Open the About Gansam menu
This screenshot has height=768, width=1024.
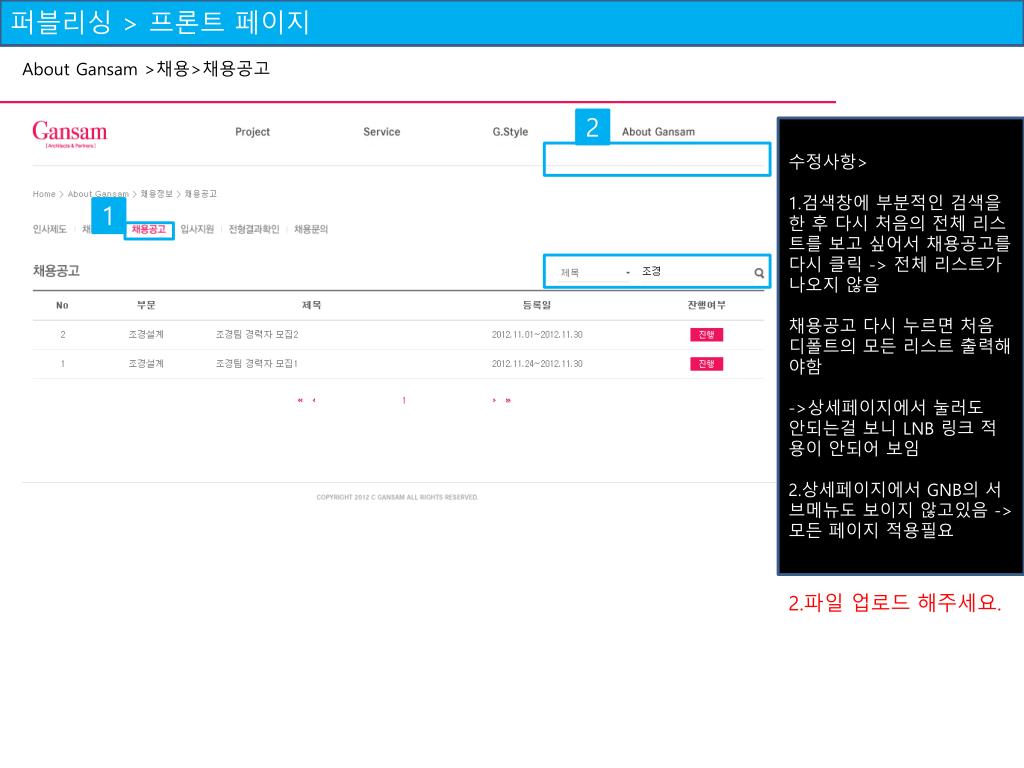pos(658,132)
